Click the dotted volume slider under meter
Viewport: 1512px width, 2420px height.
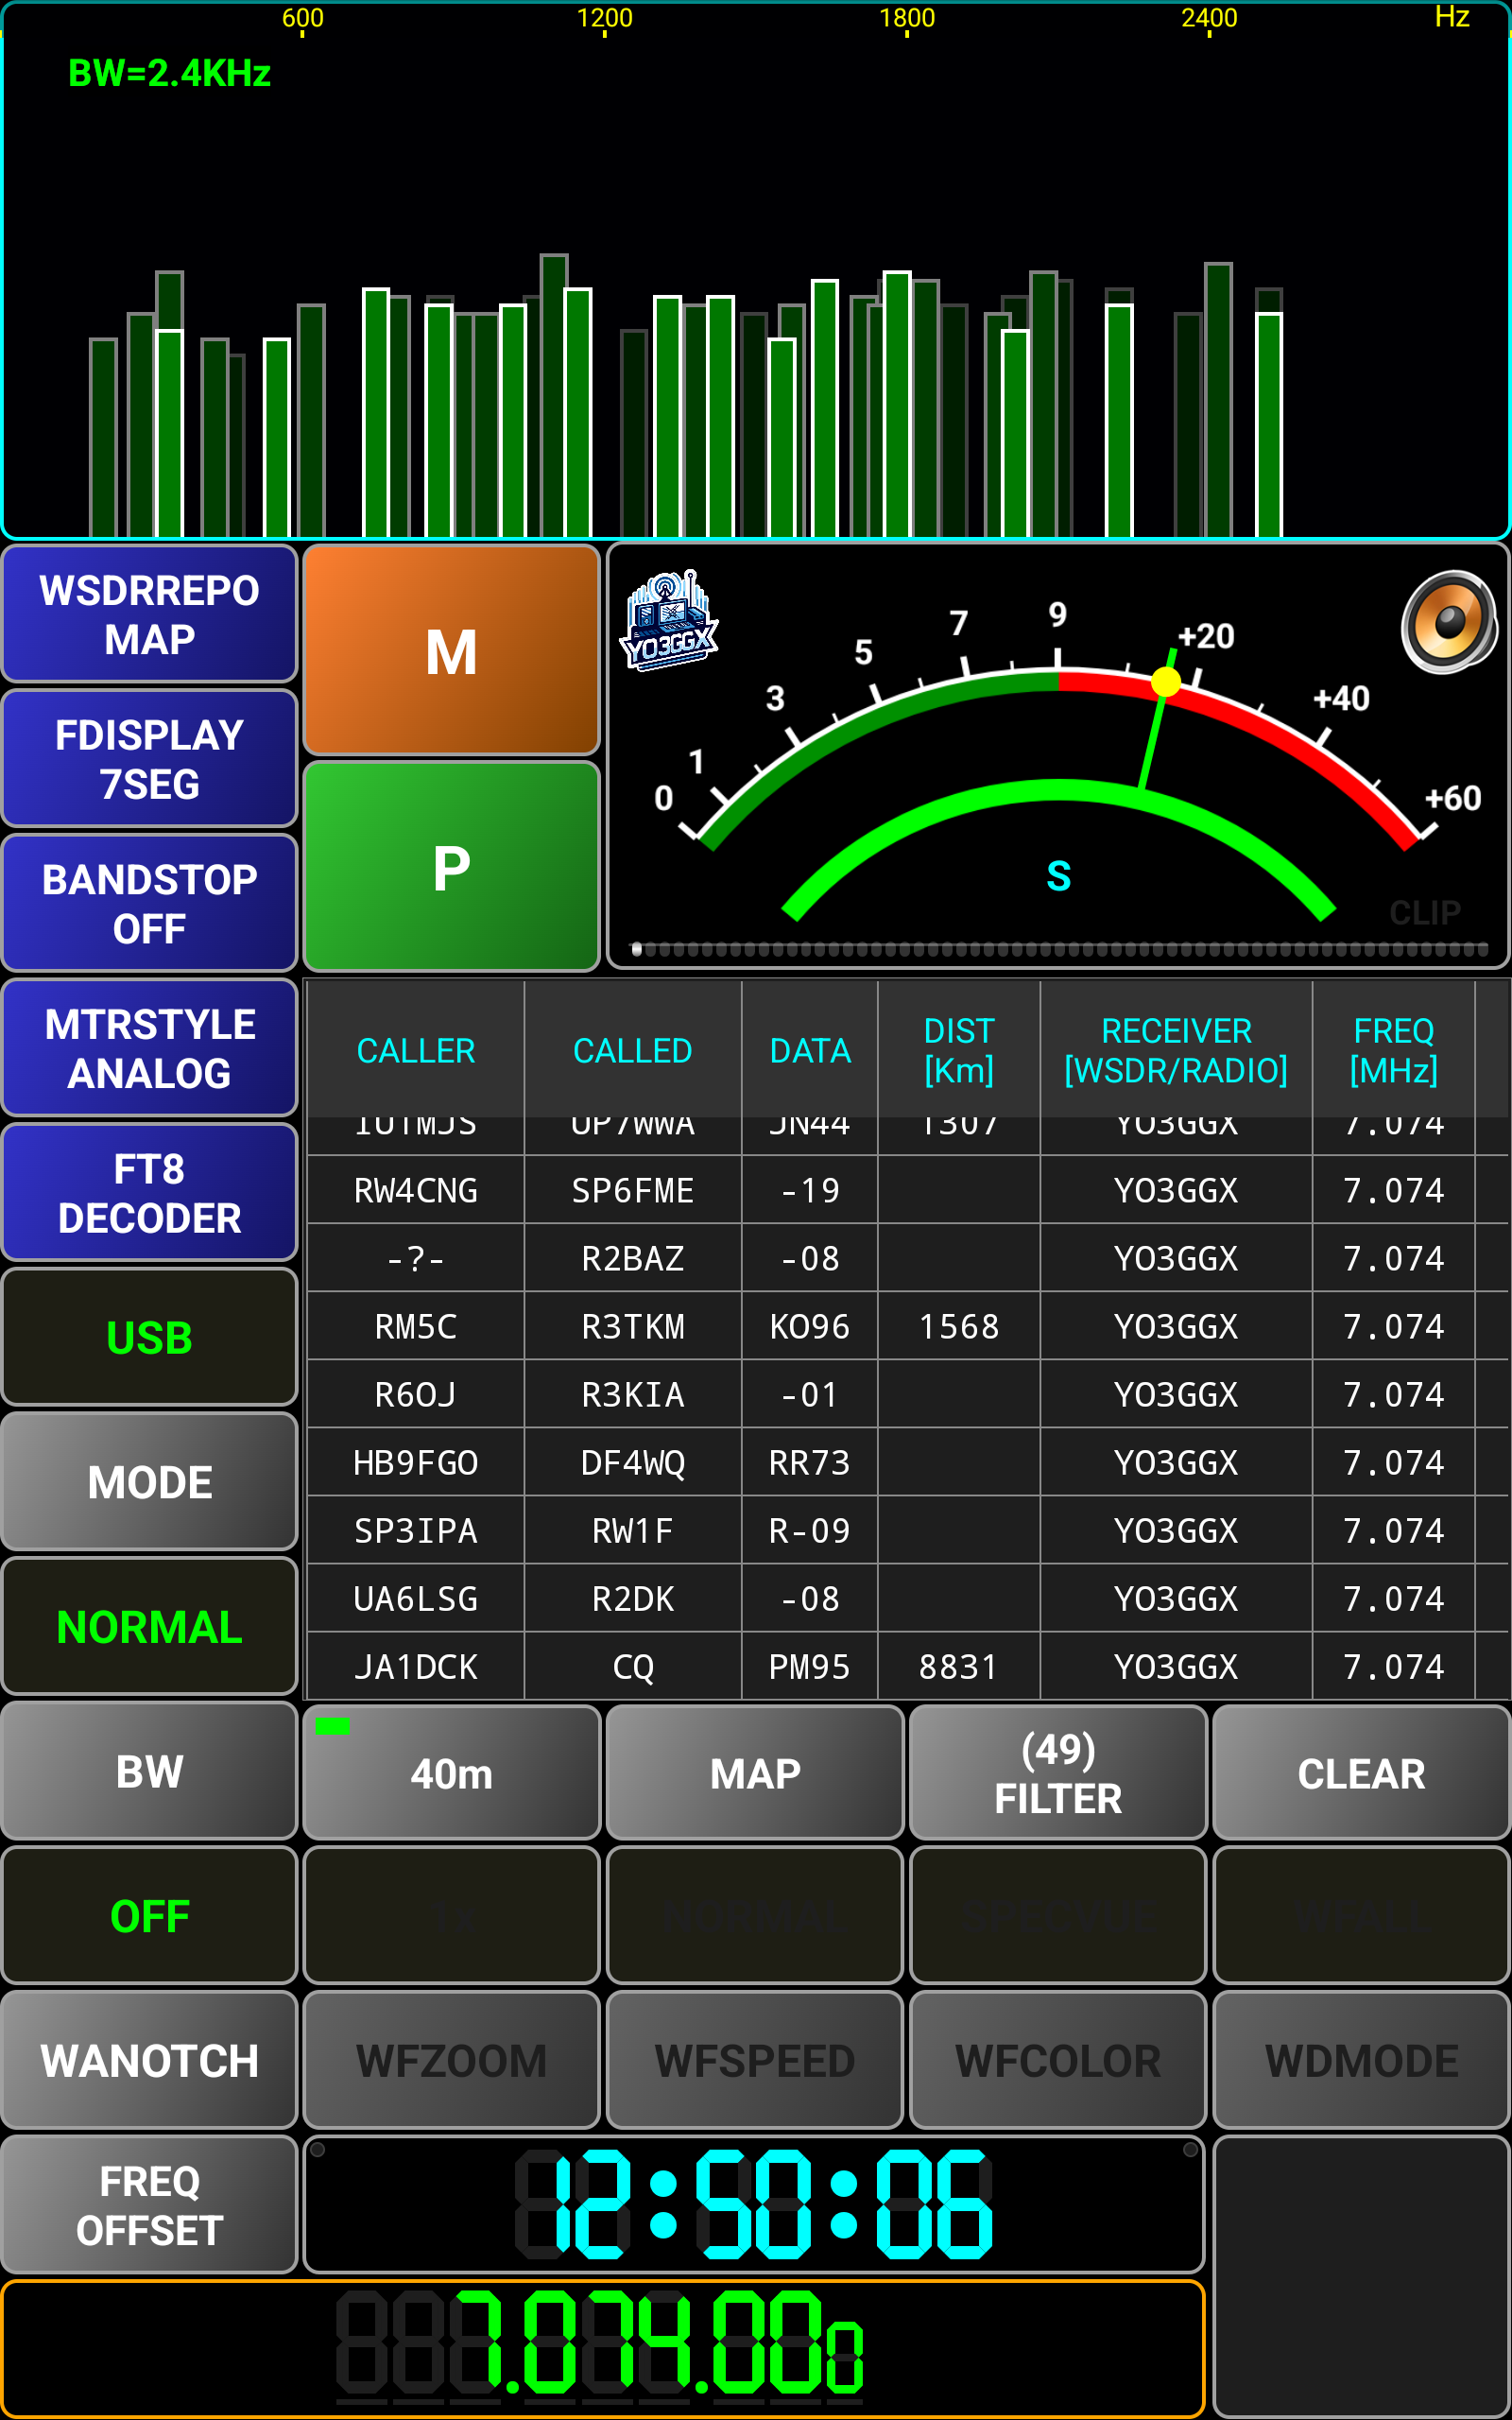[1060, 949]
